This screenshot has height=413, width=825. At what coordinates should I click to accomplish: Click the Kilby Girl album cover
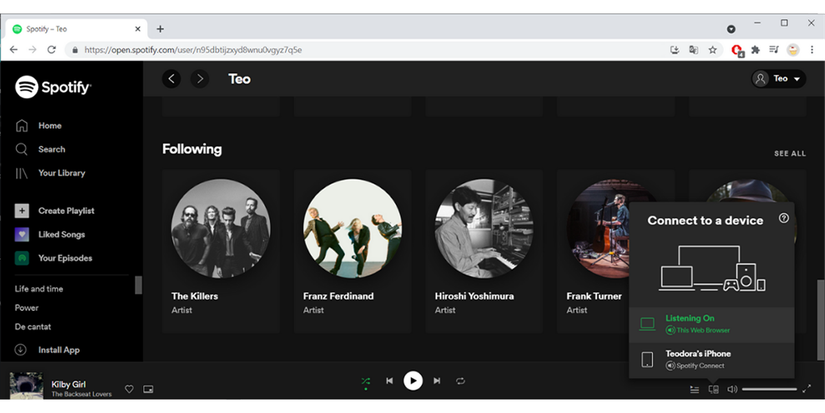(26, 386)
